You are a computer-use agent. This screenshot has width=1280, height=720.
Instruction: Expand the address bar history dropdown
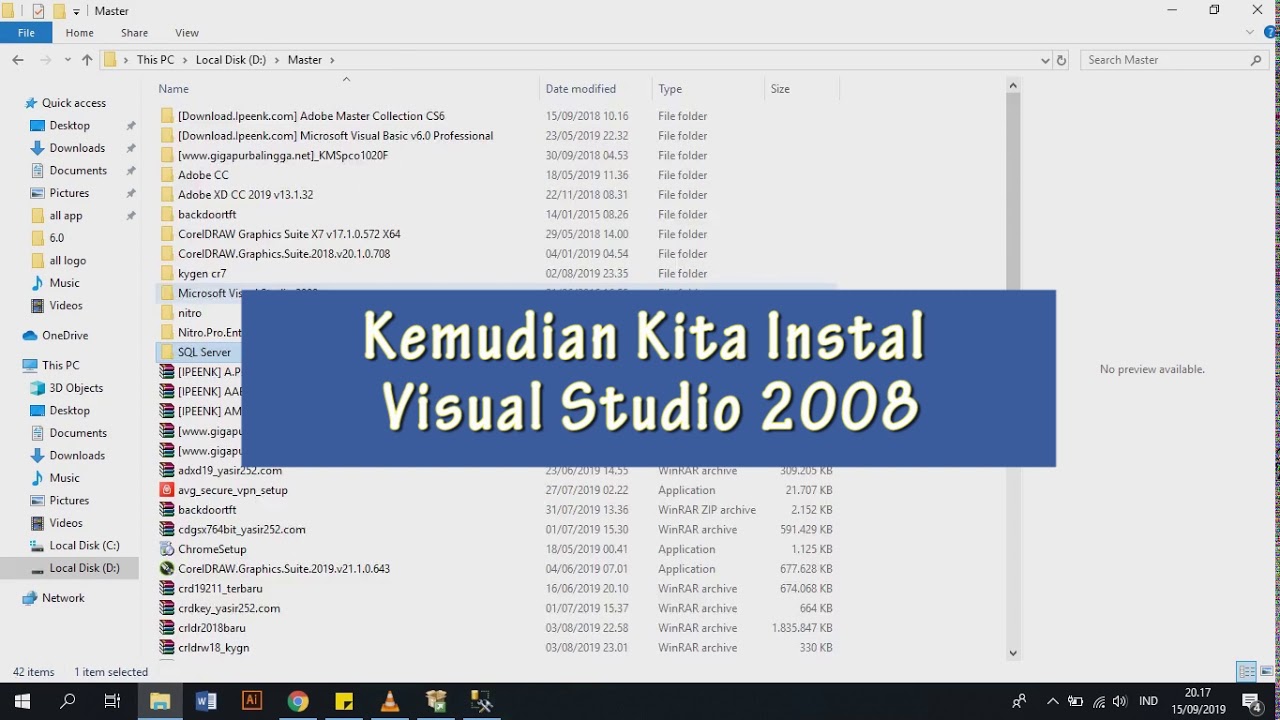pyautogui.click(x=1045, y=60)
